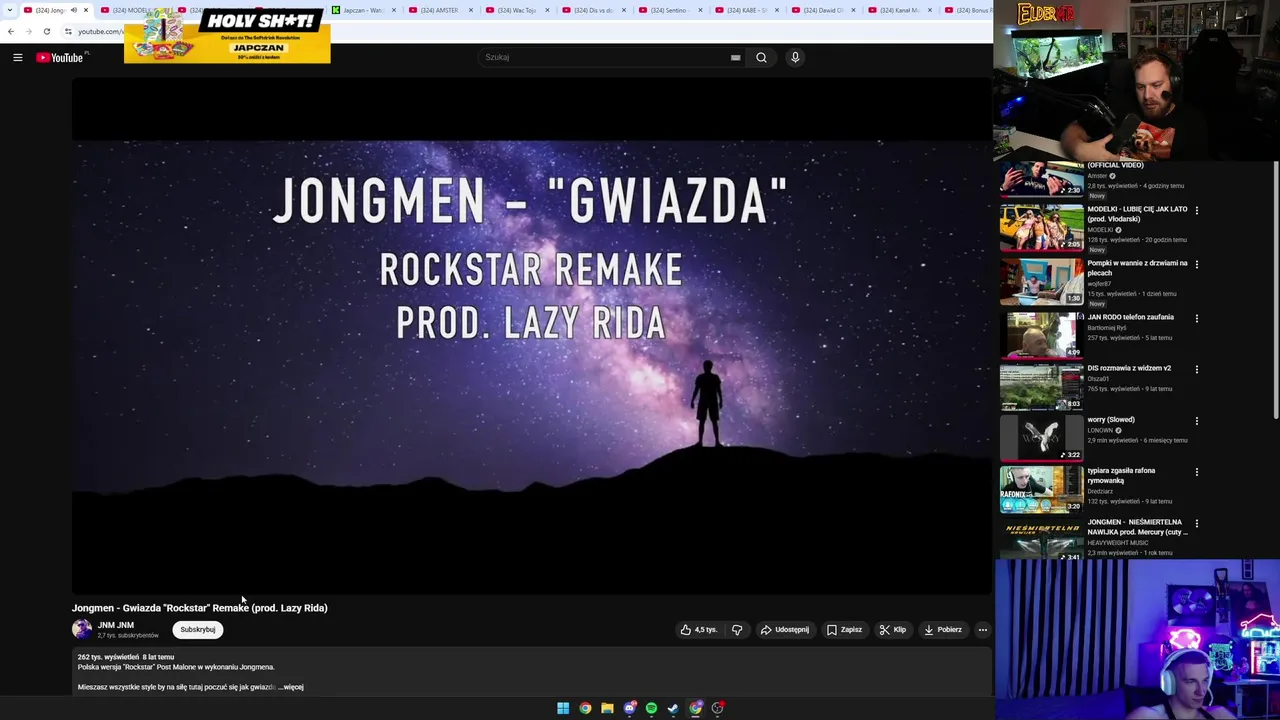Open options menu for typiara zgasiła rafona
Screen dimensions: 1280x720
[1196, 472]
